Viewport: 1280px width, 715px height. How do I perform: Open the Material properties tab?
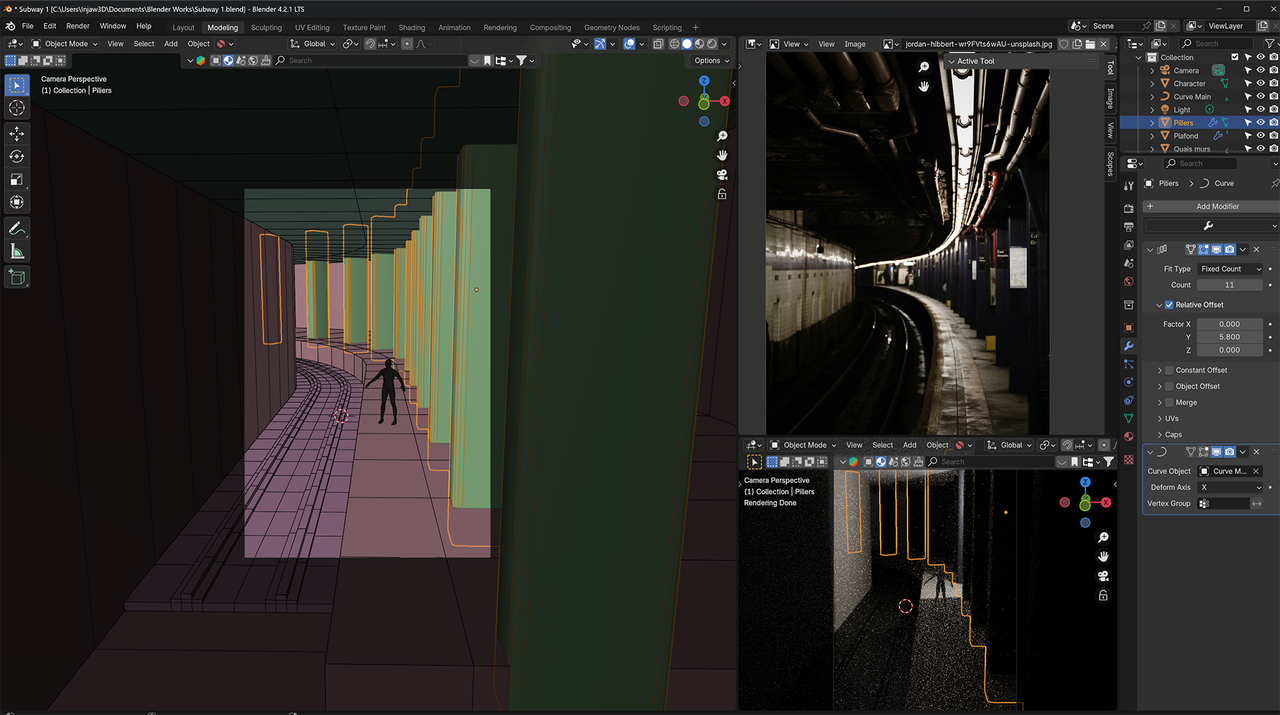coord(1129,437)
